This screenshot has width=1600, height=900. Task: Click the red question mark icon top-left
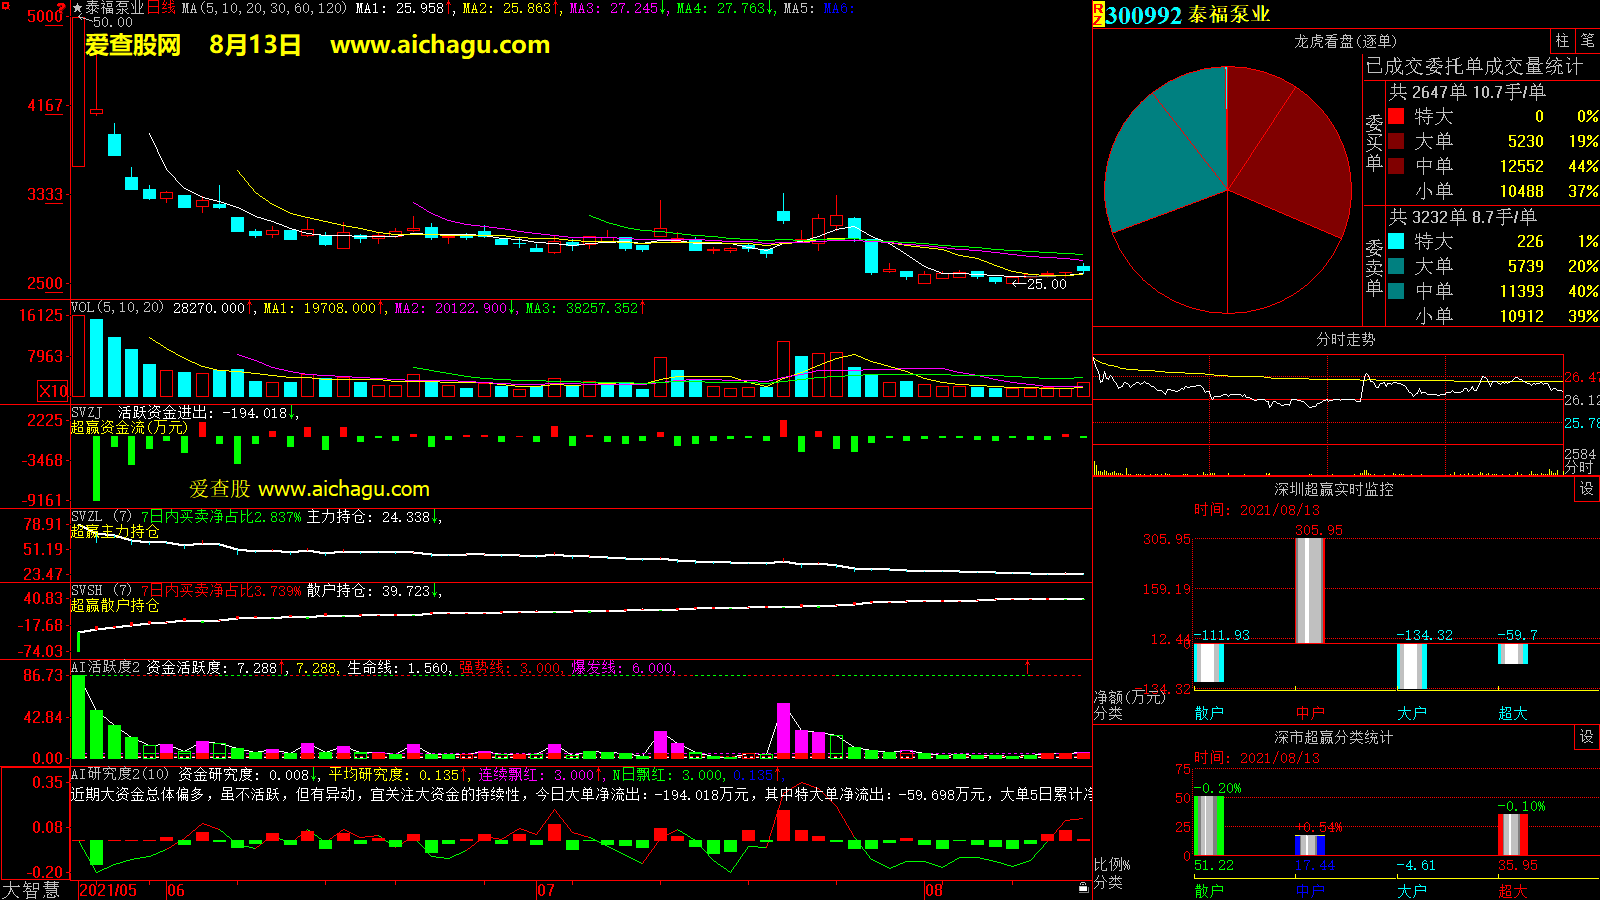[x=62, y=7]
